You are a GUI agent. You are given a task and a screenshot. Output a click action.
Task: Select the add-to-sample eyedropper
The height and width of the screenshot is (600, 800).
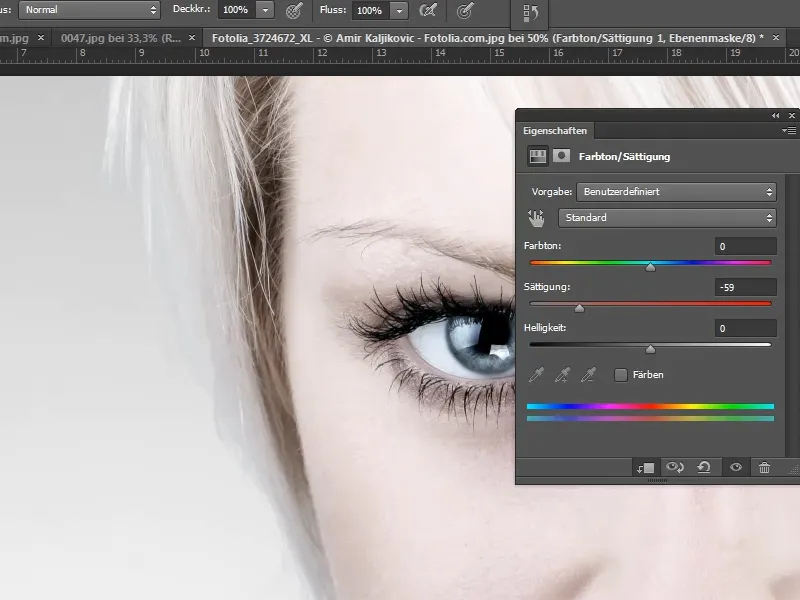[x=563, y=375]
